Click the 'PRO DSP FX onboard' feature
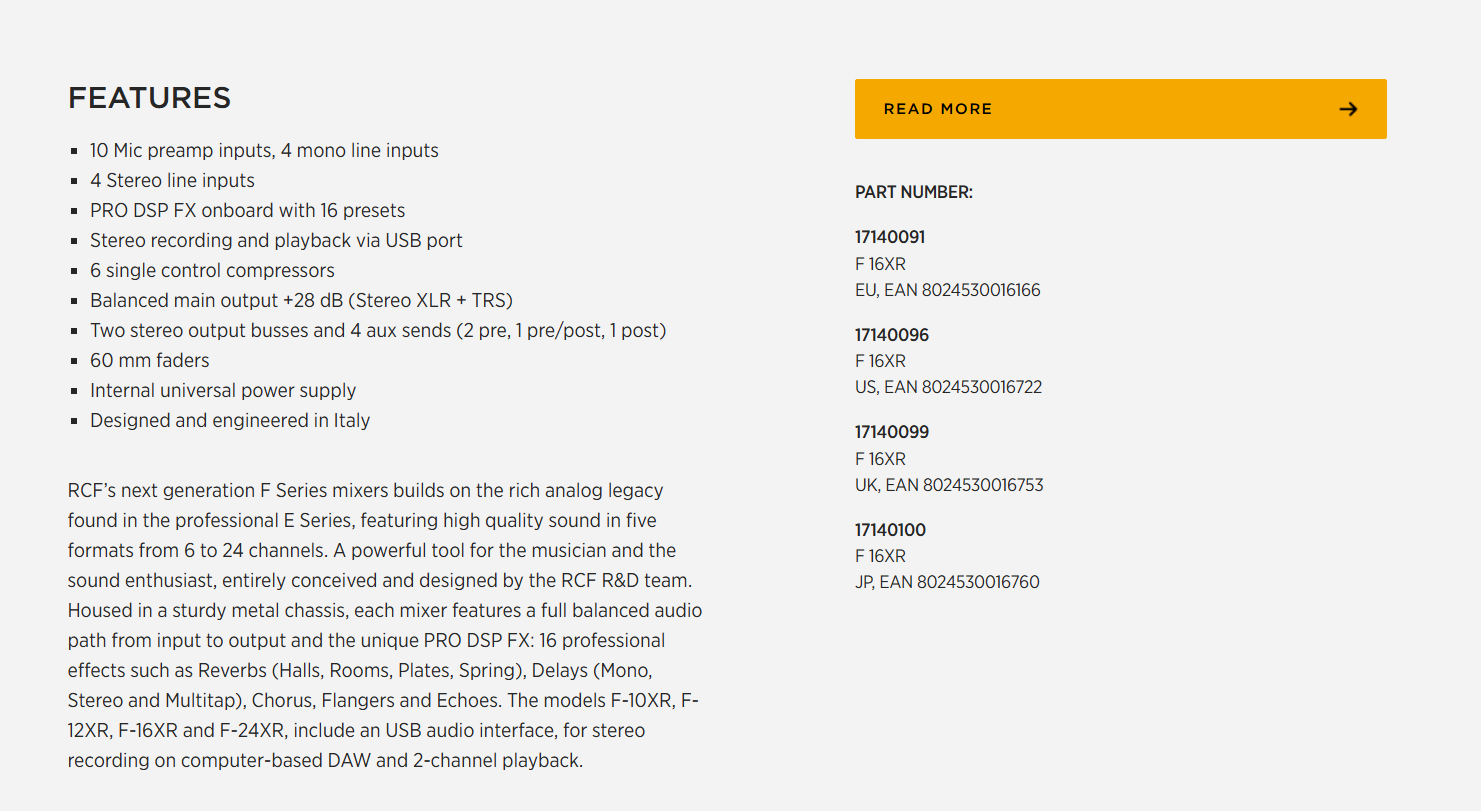The width and height of the screenshot is (1481, 811). pyautogui.click(x=247, y=211)
